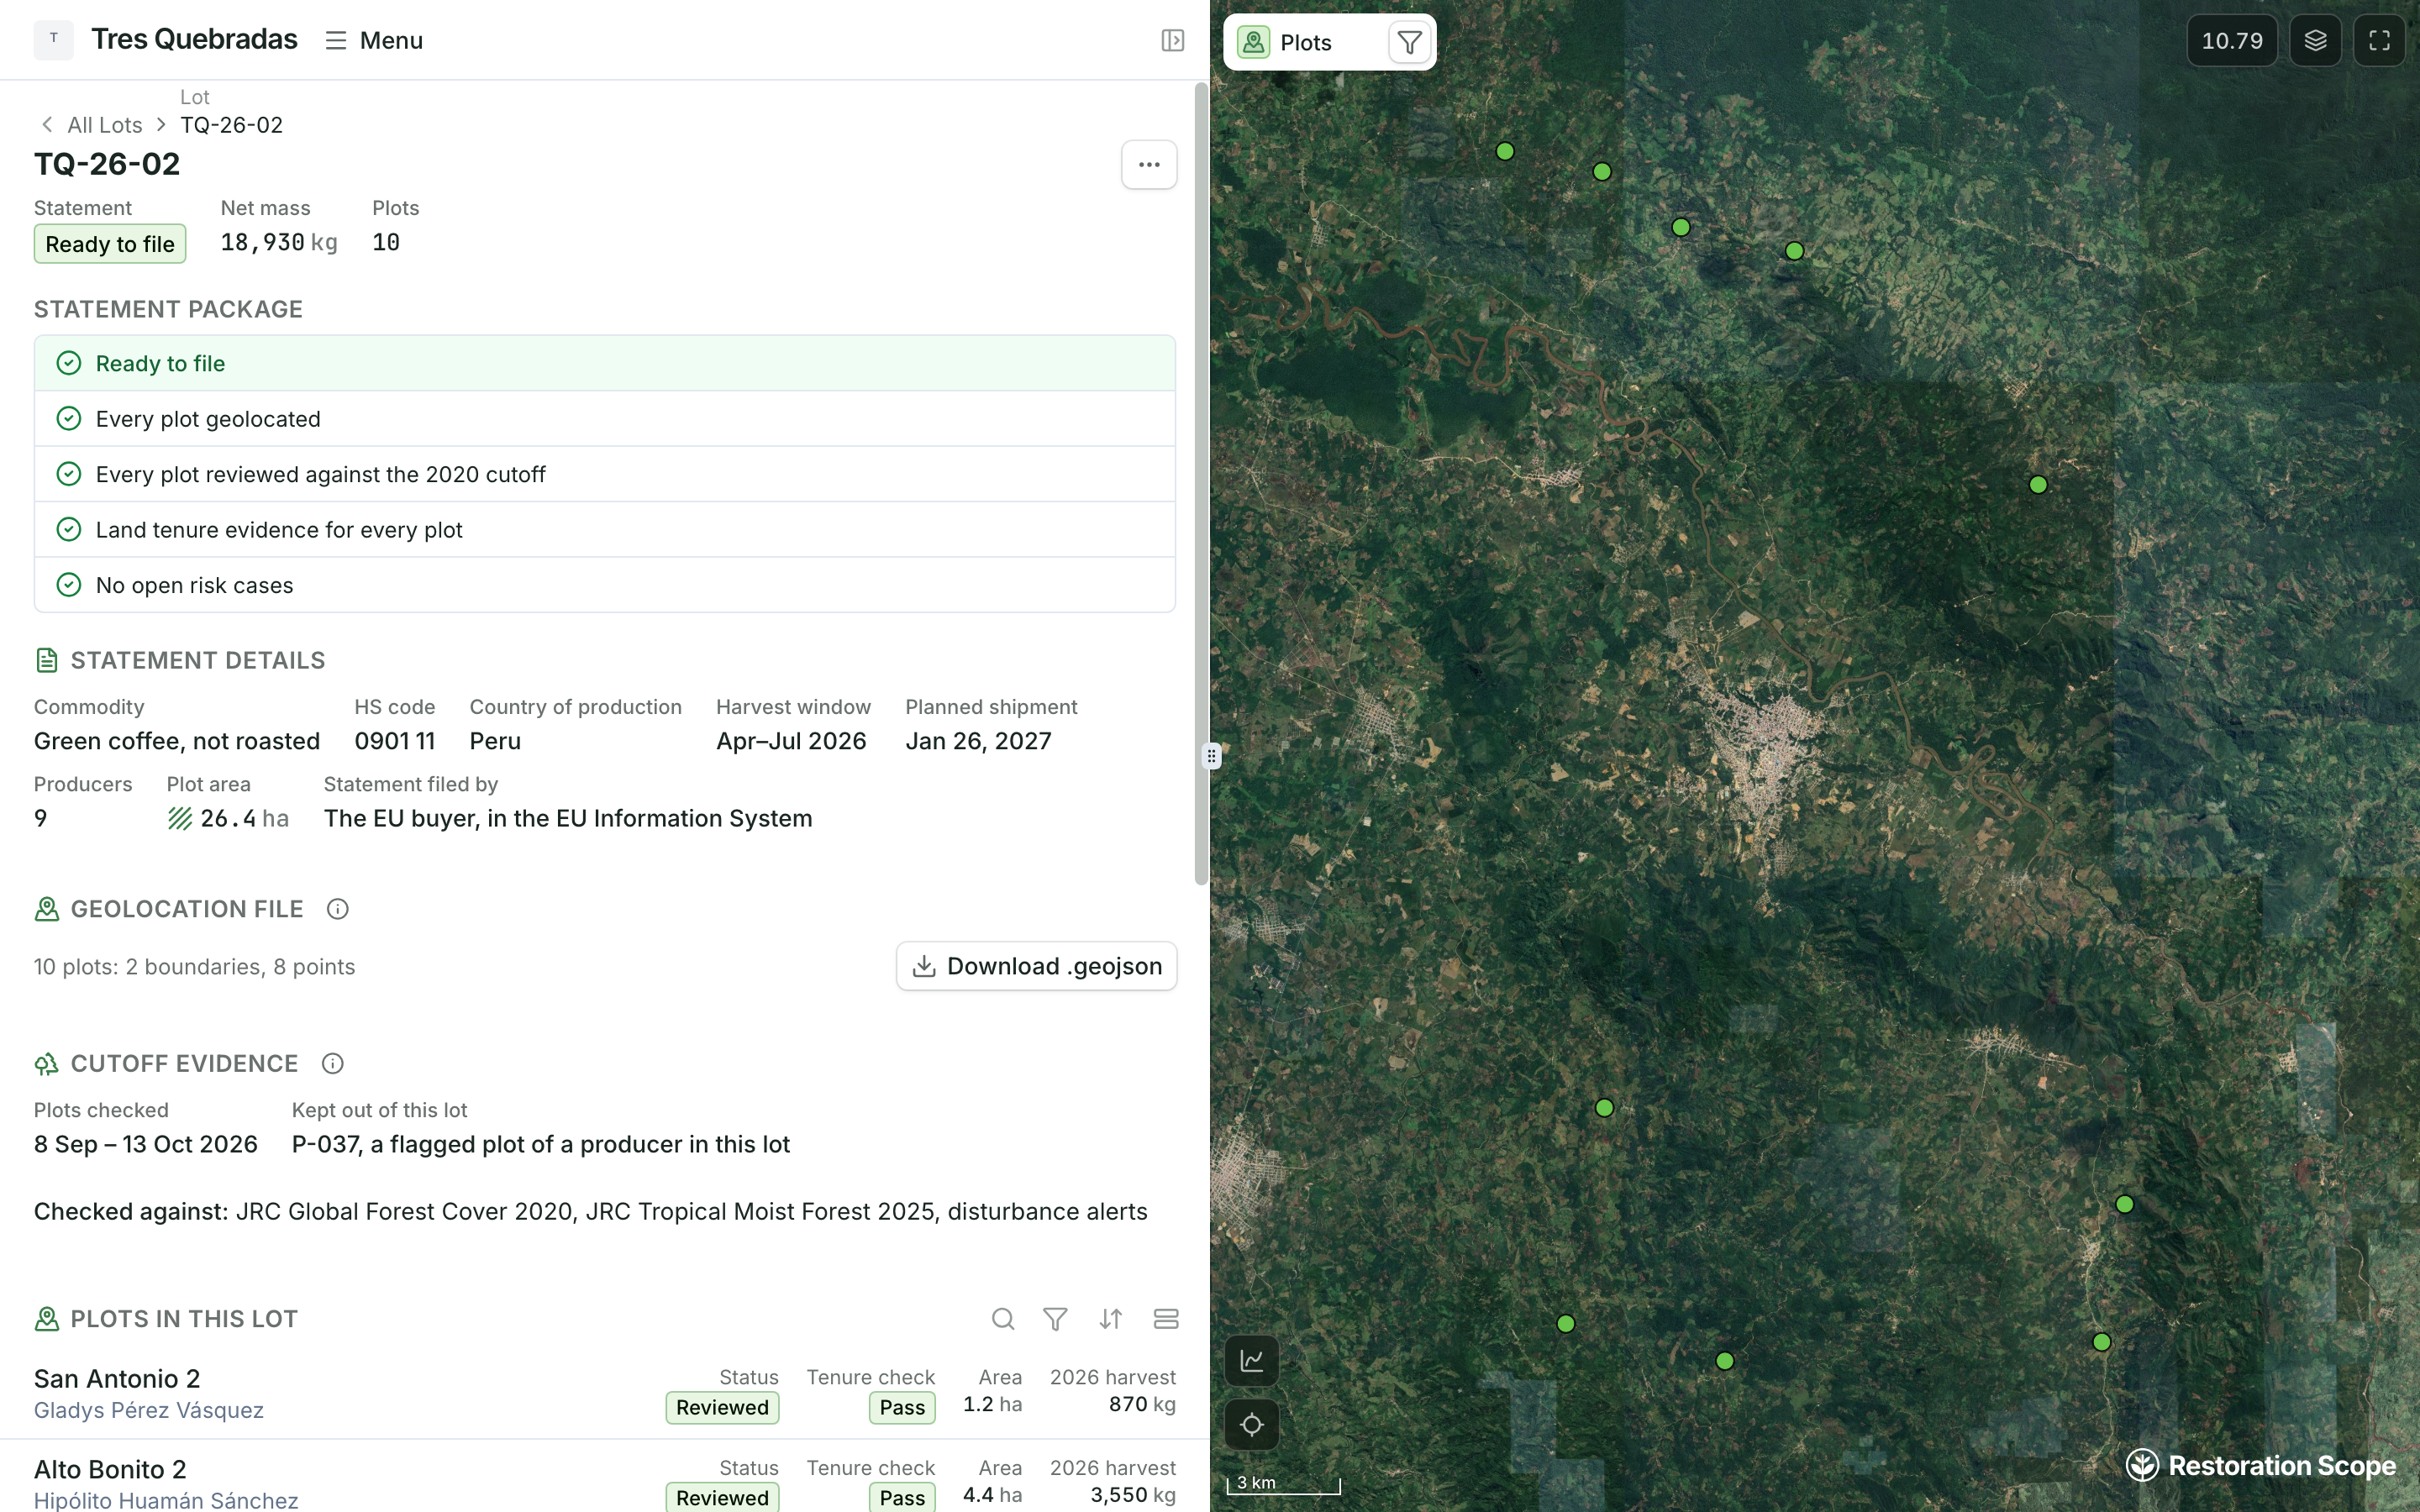
Task: Open the Plots layer selector on the map
Action: tap(1305, 42)
